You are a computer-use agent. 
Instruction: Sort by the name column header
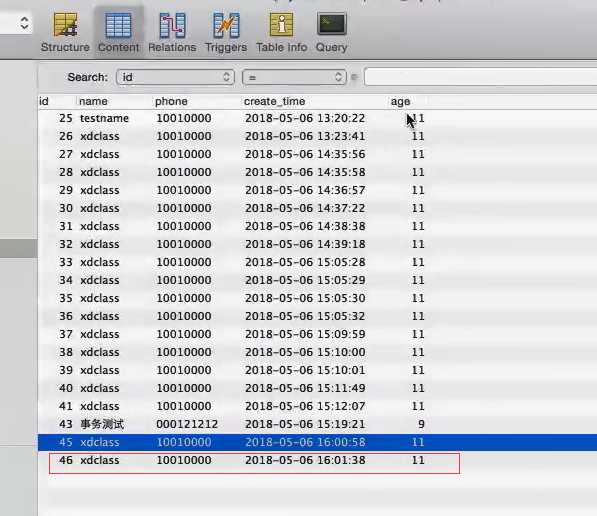pyautogui.click(x=93, y=101)
